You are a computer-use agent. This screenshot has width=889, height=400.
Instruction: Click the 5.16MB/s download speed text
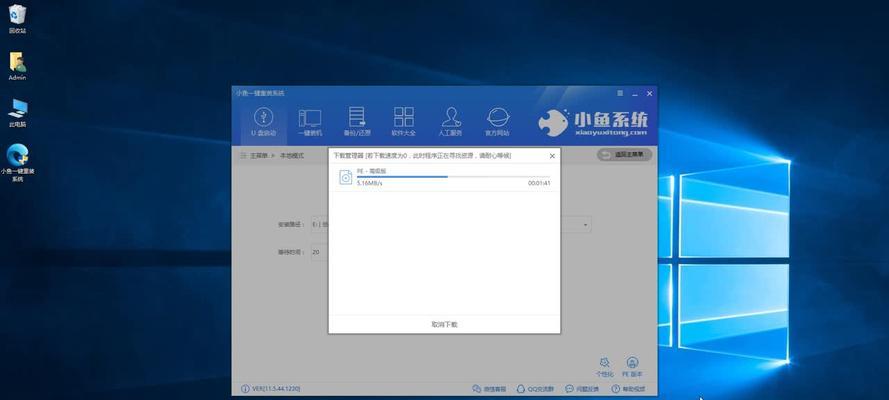tap(370, 184)
